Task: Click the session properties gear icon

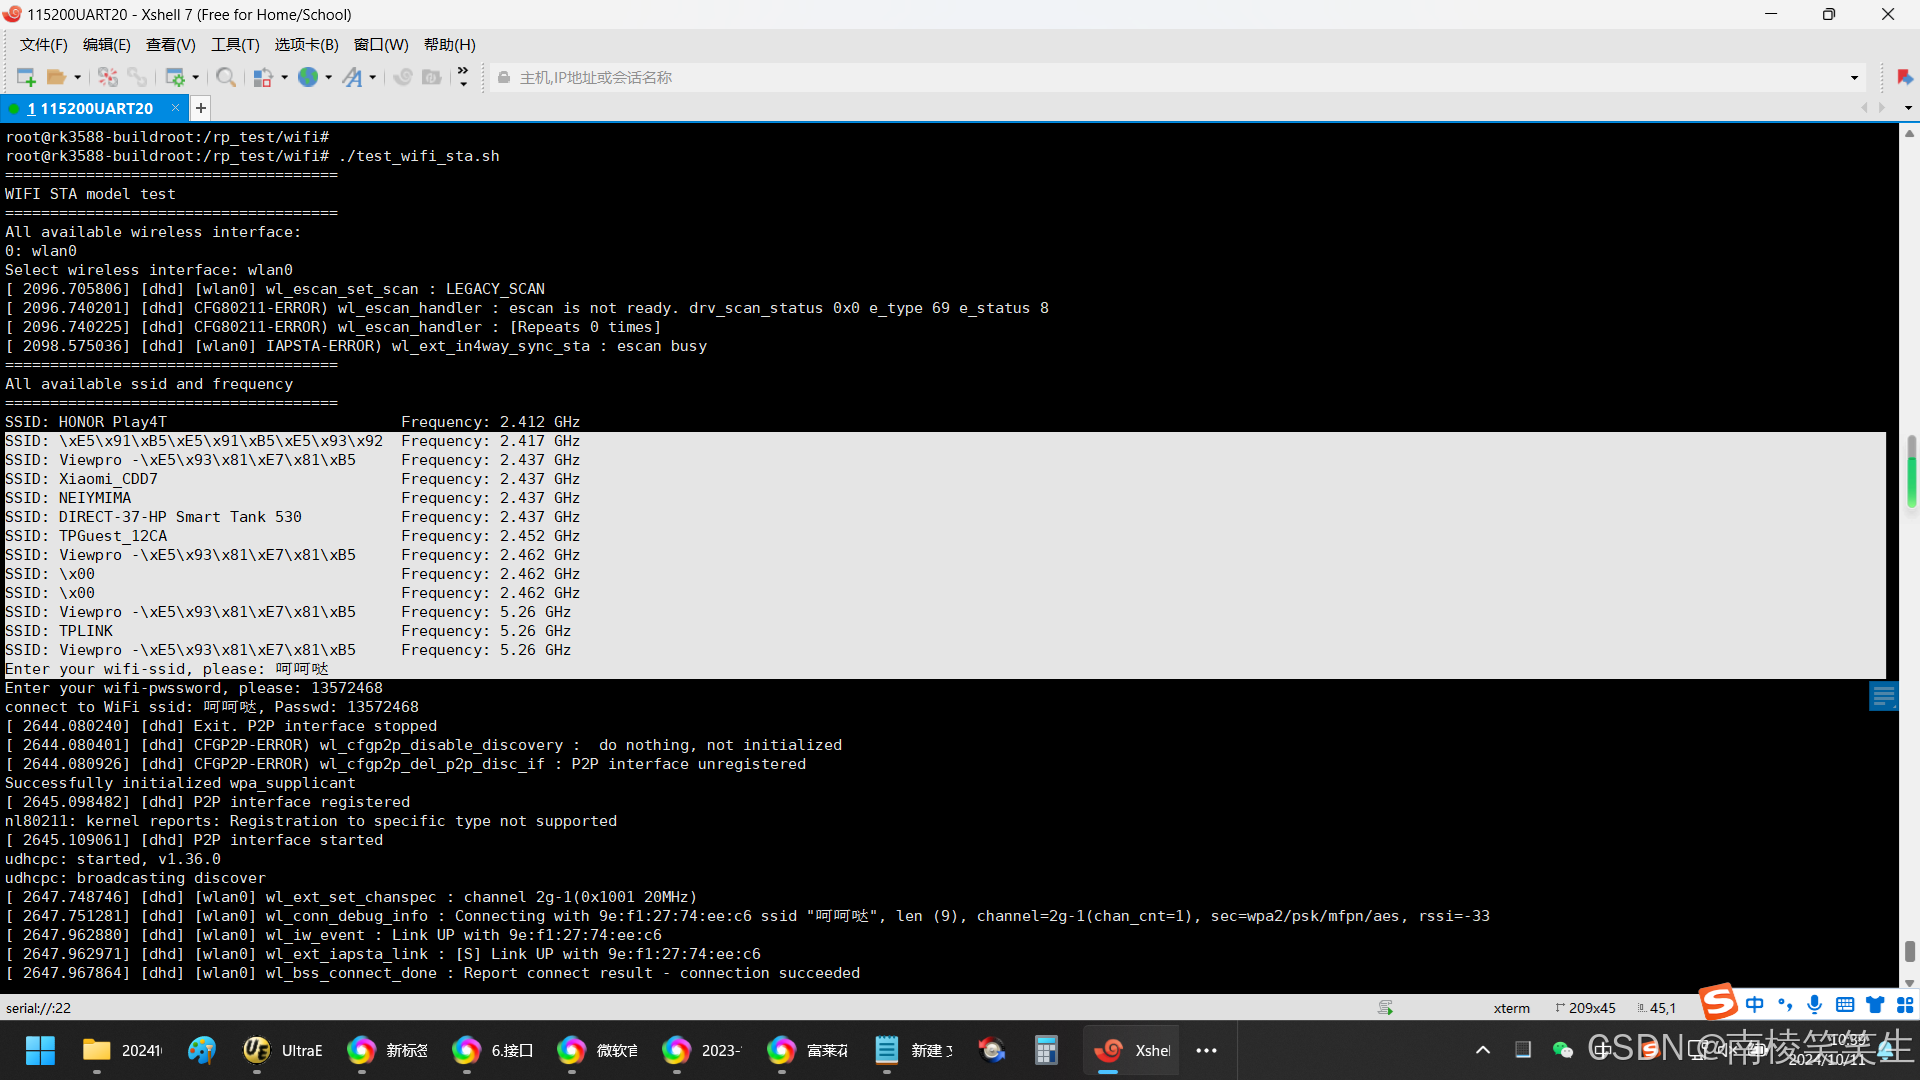Action: point(175,77)
